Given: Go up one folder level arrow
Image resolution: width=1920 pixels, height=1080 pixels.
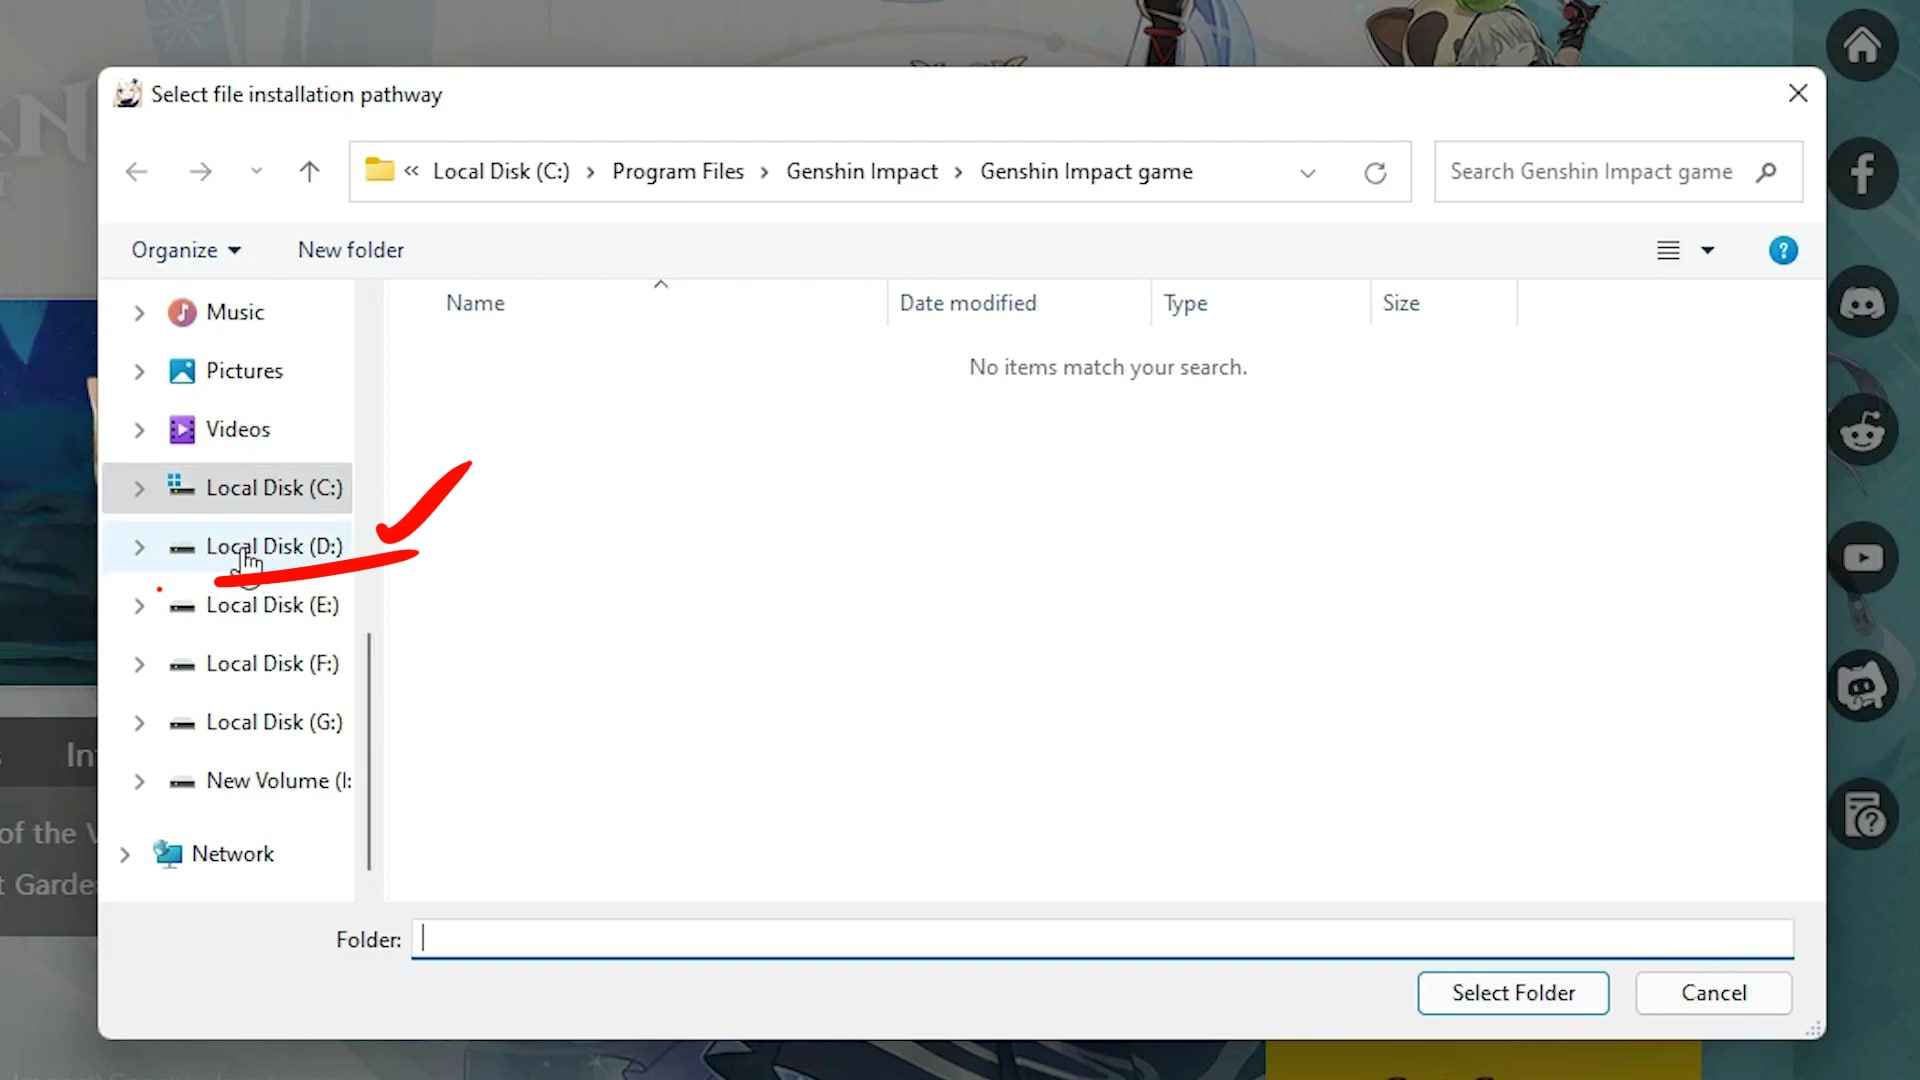Looking at the screenshot, I should click(x=309, y=172).
